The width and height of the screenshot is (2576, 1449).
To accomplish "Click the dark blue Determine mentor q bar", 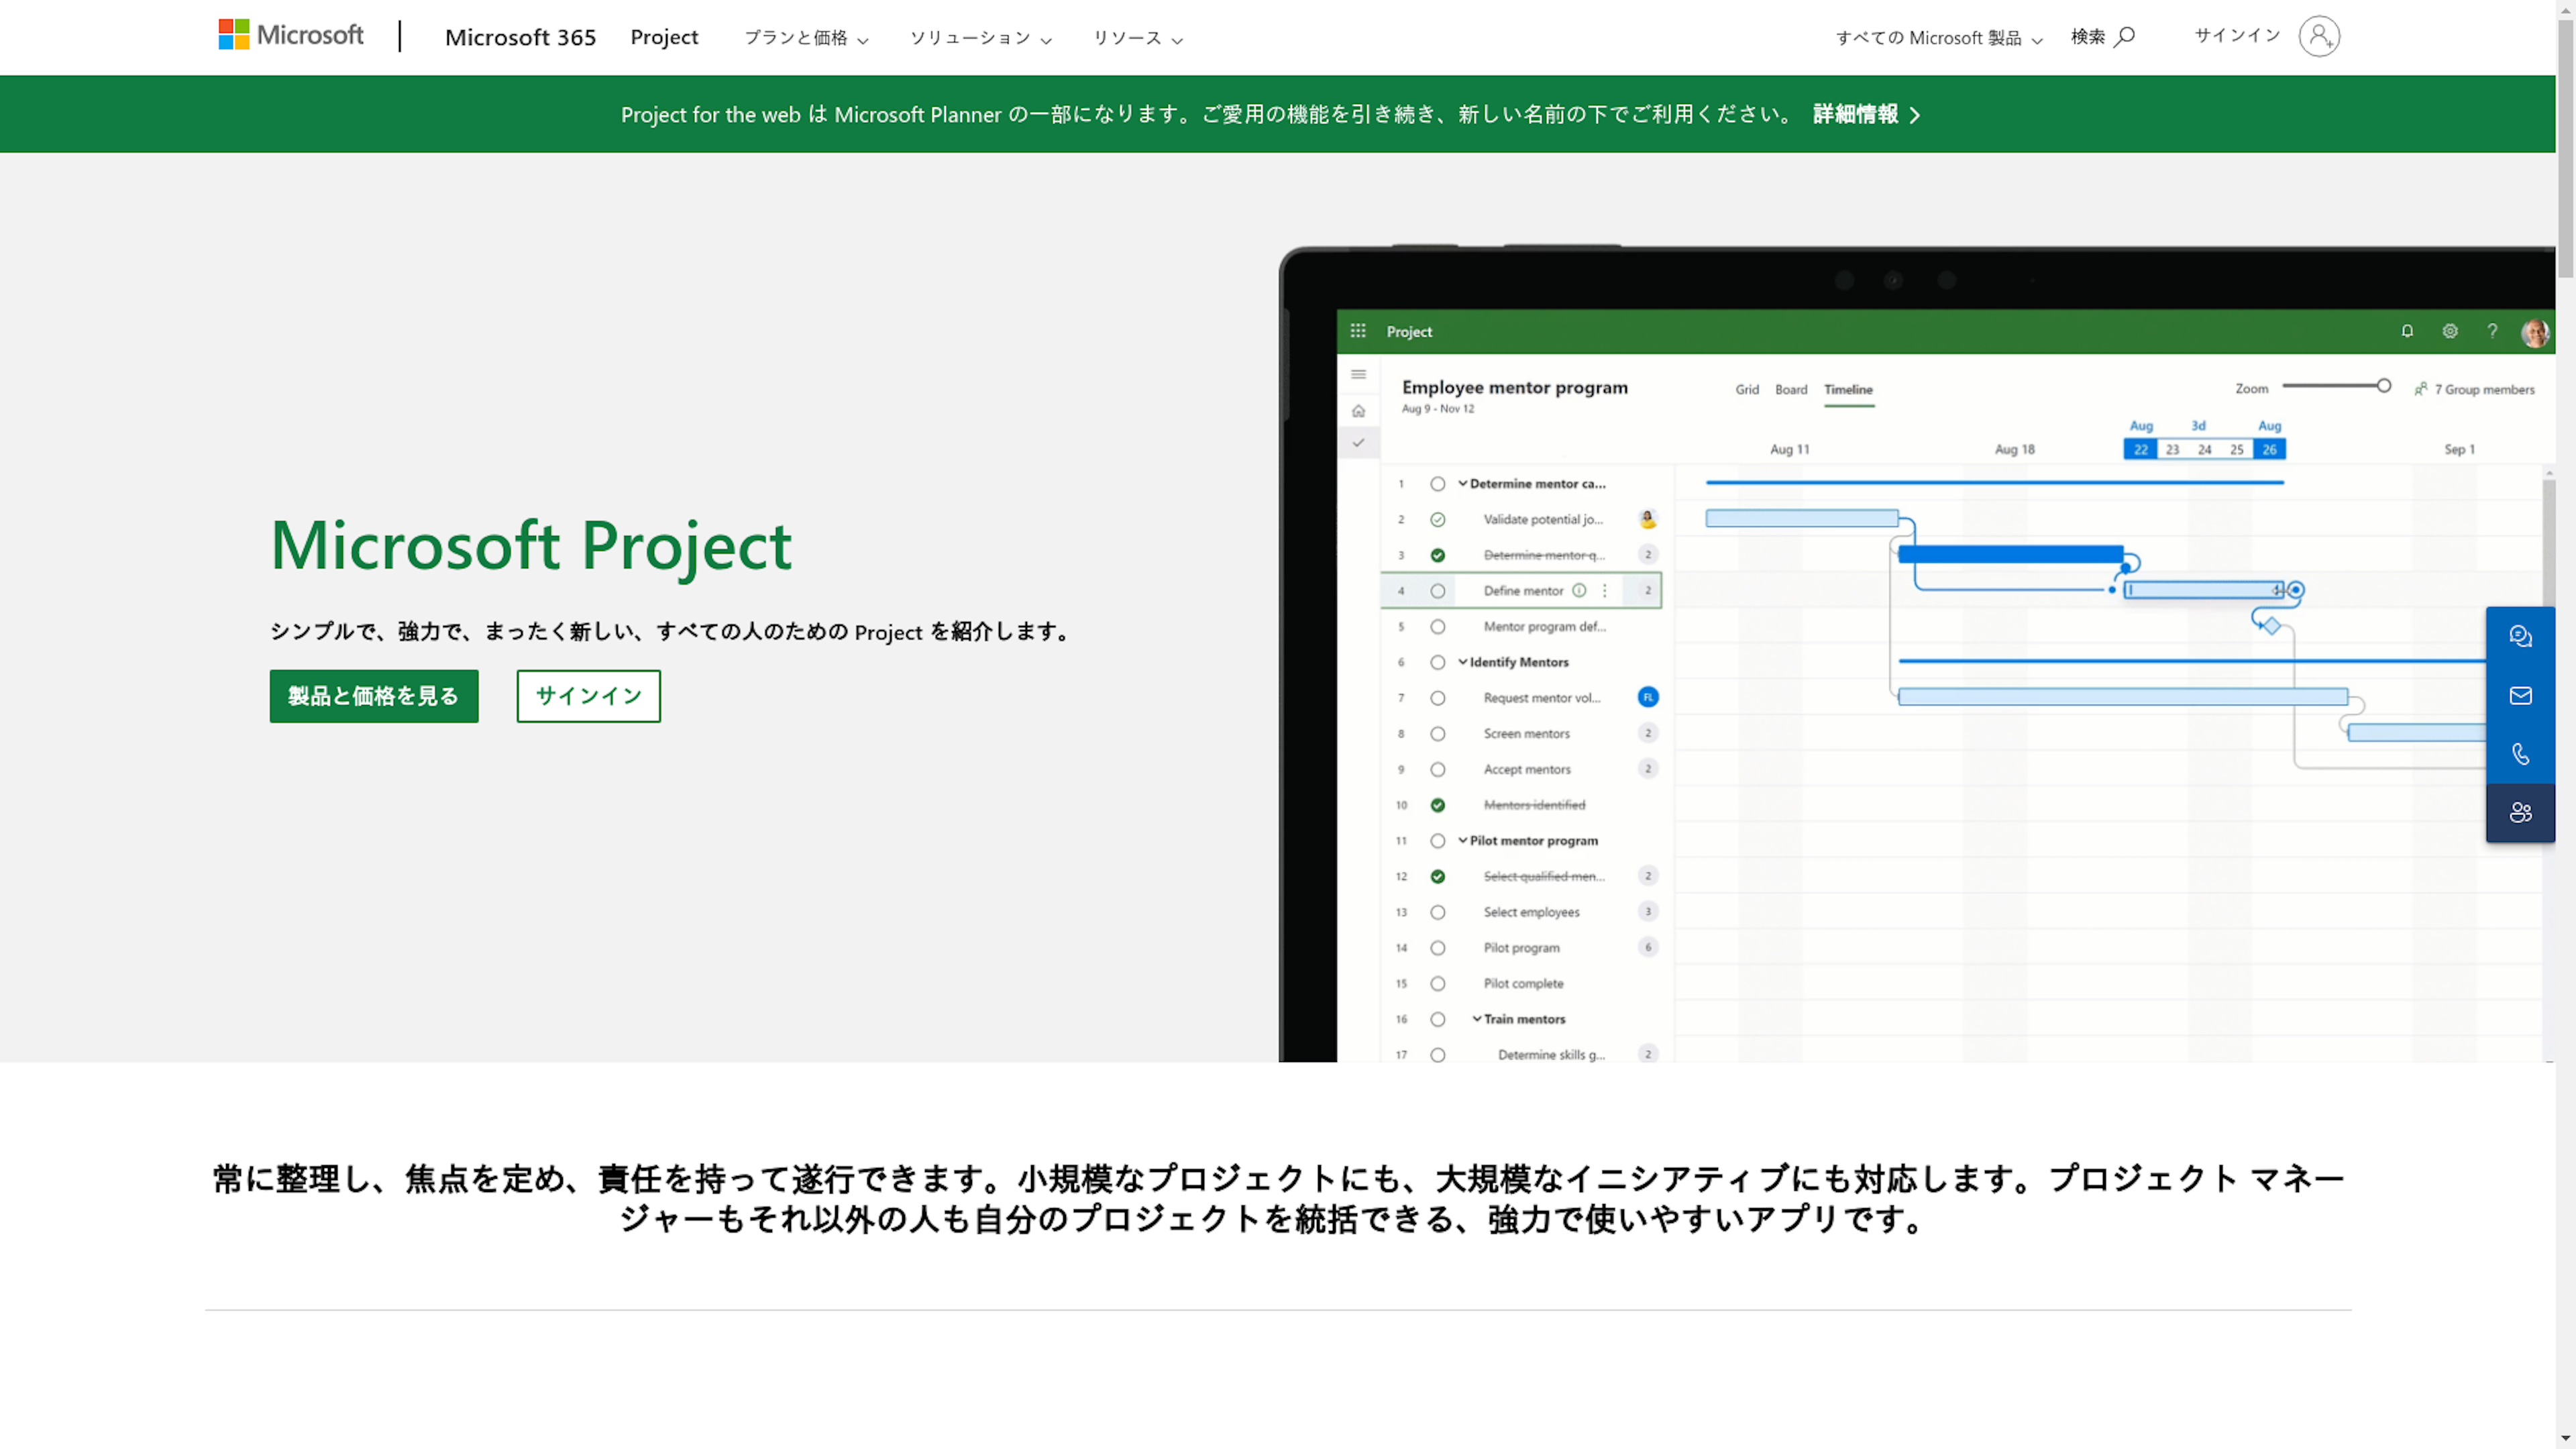I will point(2010,554).
